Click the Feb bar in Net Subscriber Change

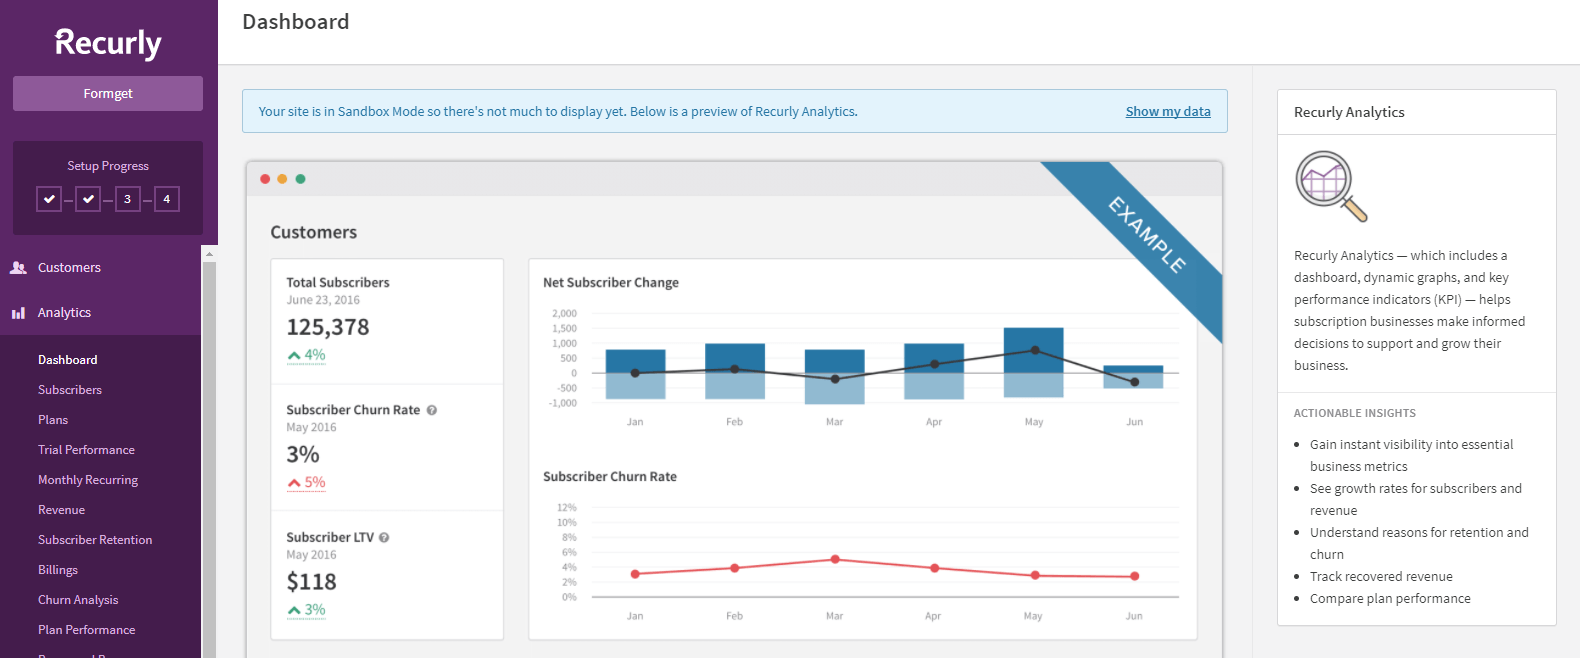(x=735, y=371)
